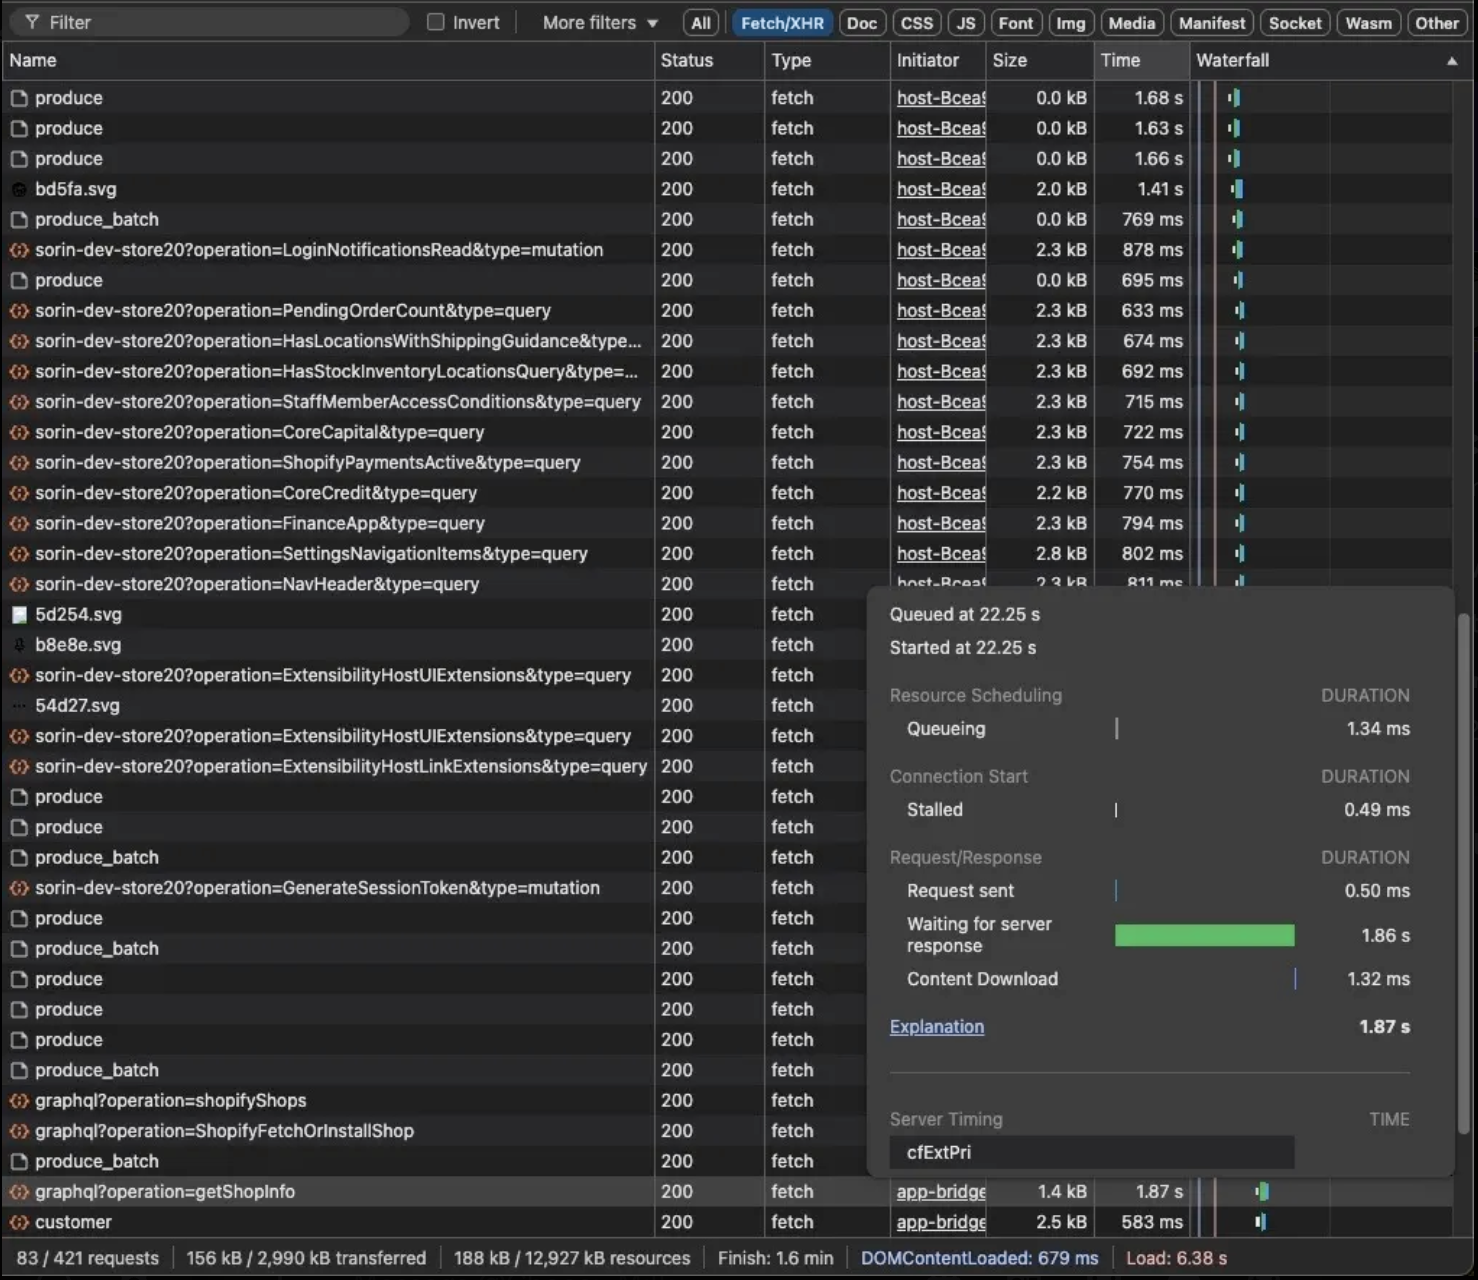Click the filter funnel icon
Screen dimensions: 1478x1280
[32, 22]
